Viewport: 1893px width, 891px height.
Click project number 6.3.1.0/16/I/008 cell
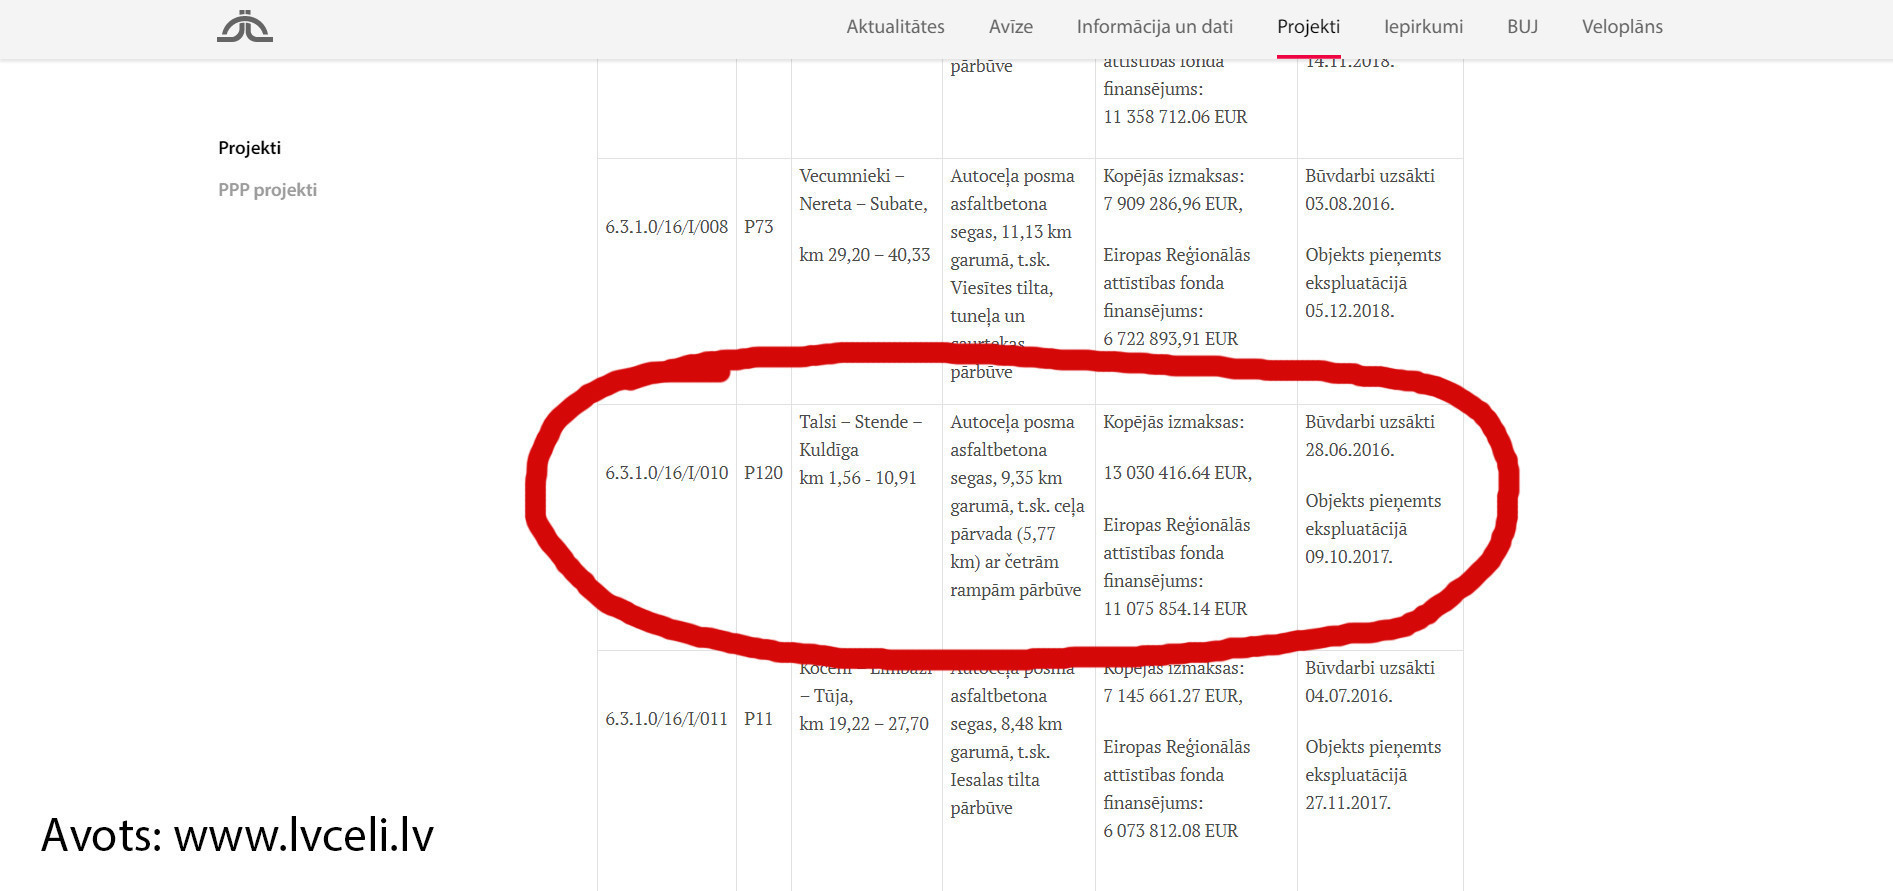pos(666,227)
